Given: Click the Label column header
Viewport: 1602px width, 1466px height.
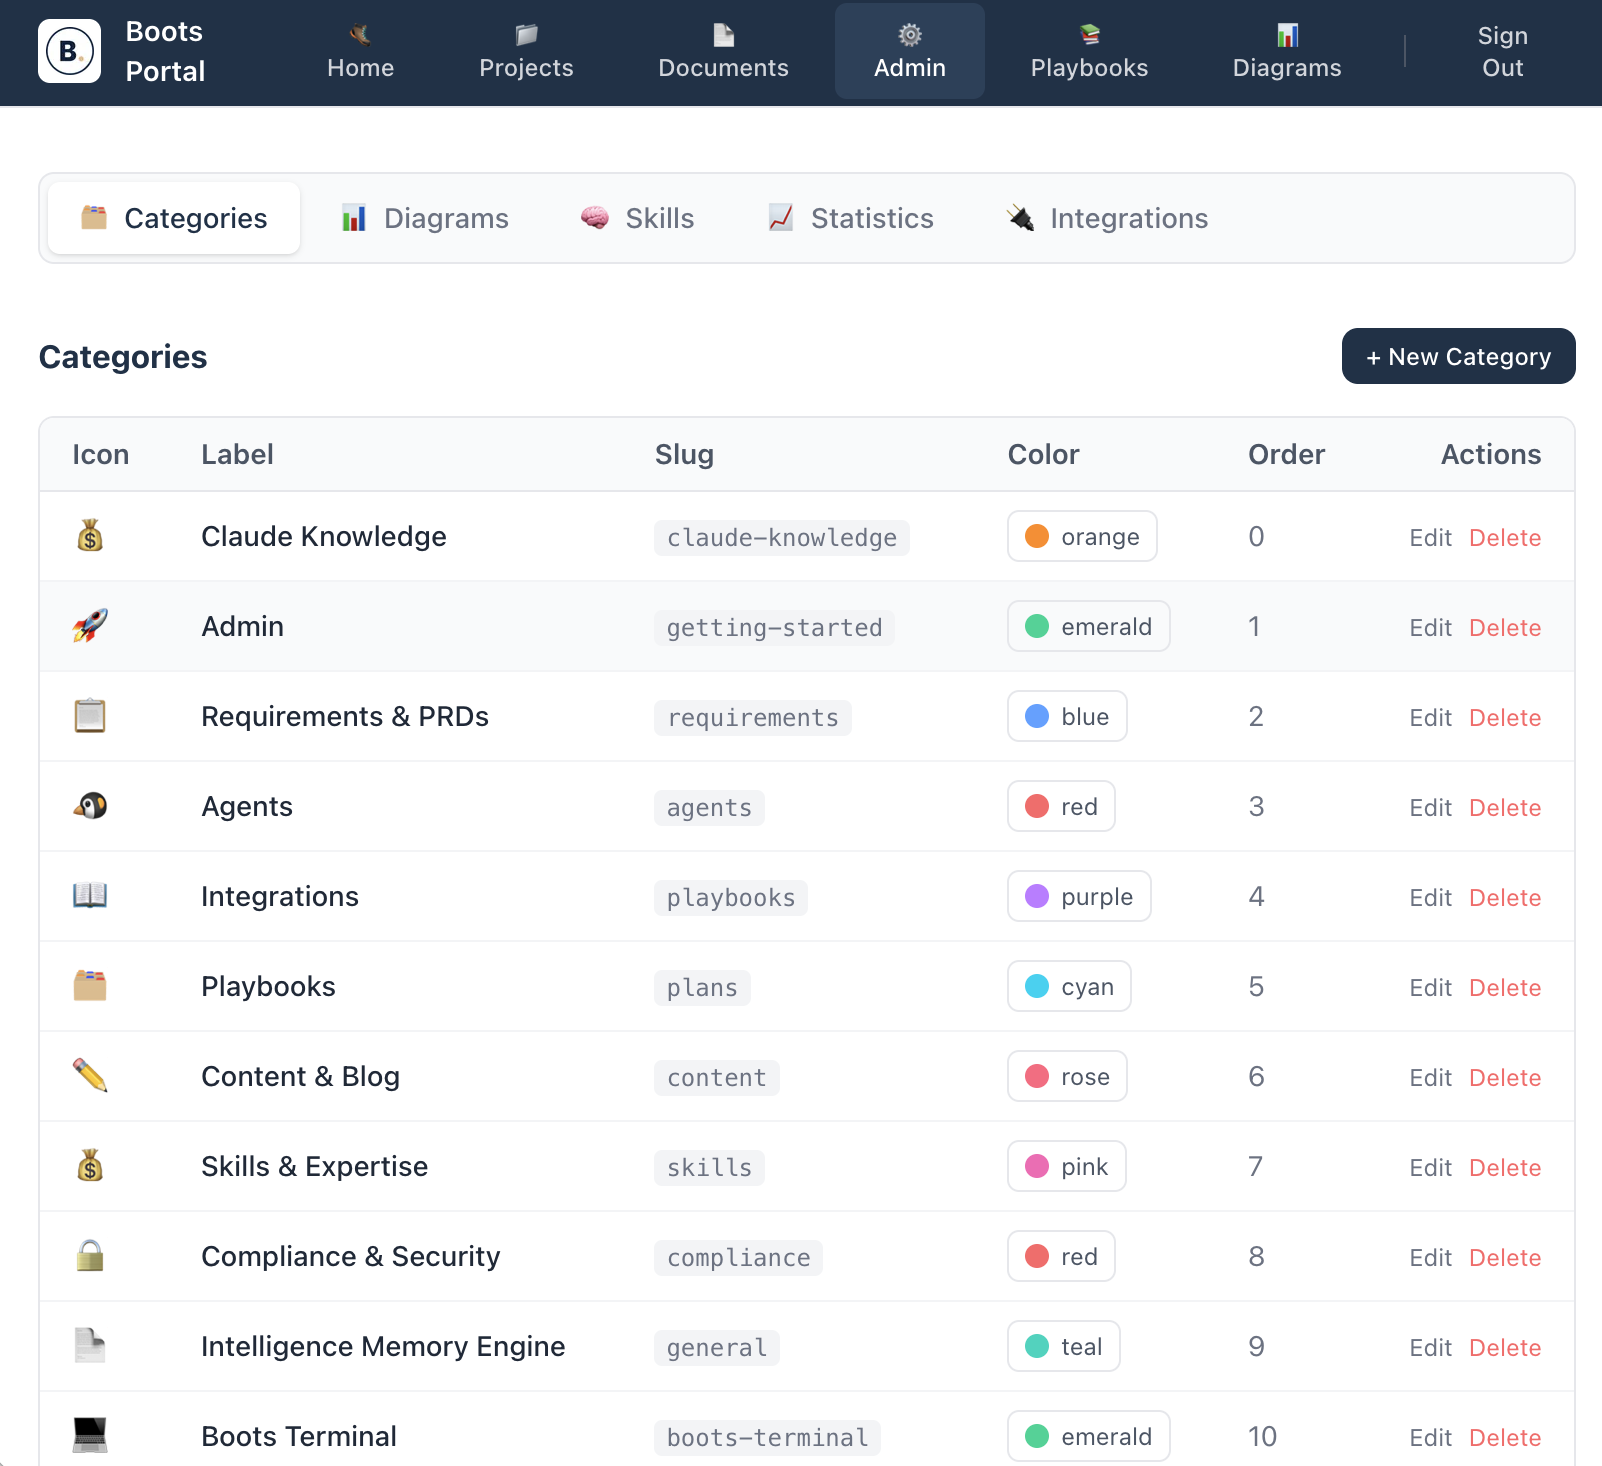Looking at the screenshot, I should [237, 454].
